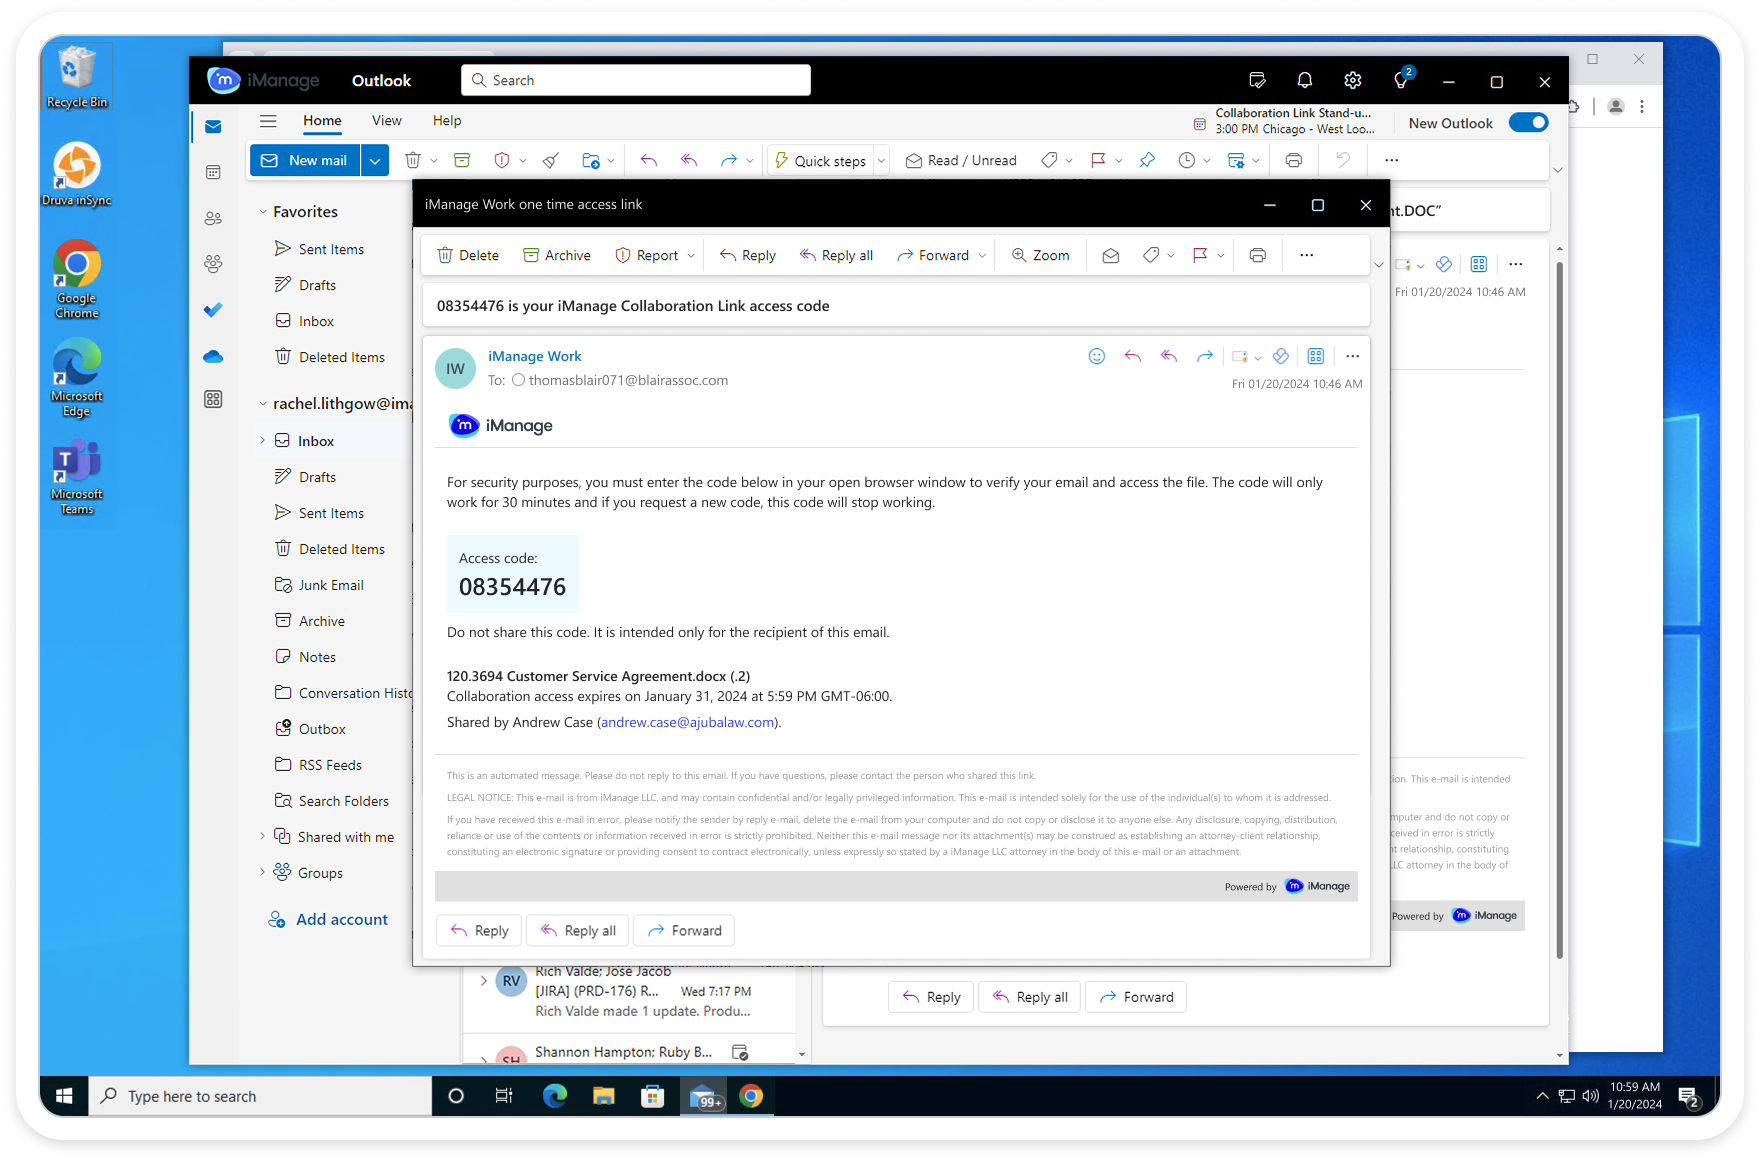Open the notifications bell icon
Image resolution: width=1760 pixels, height=1160 pixels.
[1305, 81]
